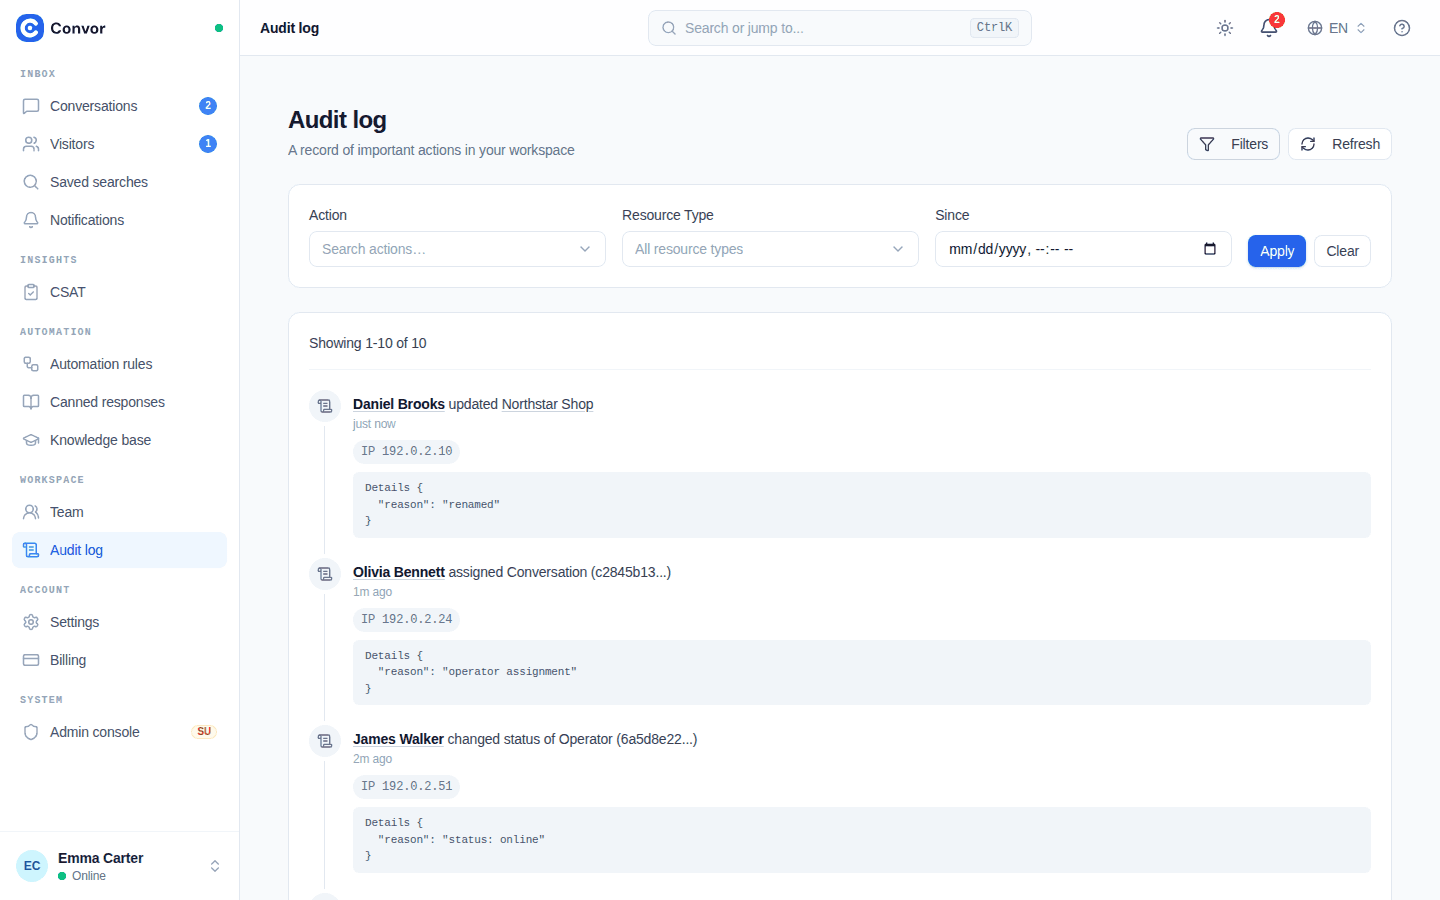Open the Search actions dropdown
Viewport: 1440px width, 900px height.
point(457,249)
